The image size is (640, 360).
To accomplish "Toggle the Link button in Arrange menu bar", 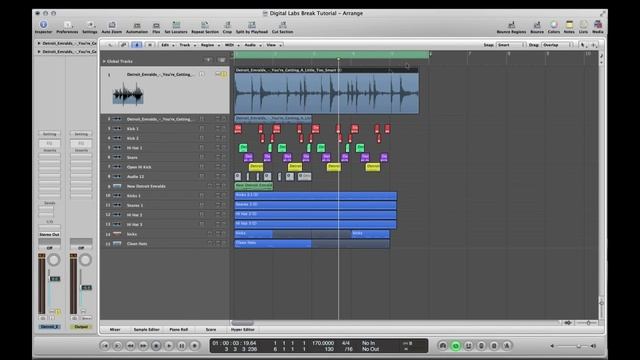I will (x=124, y=45).
